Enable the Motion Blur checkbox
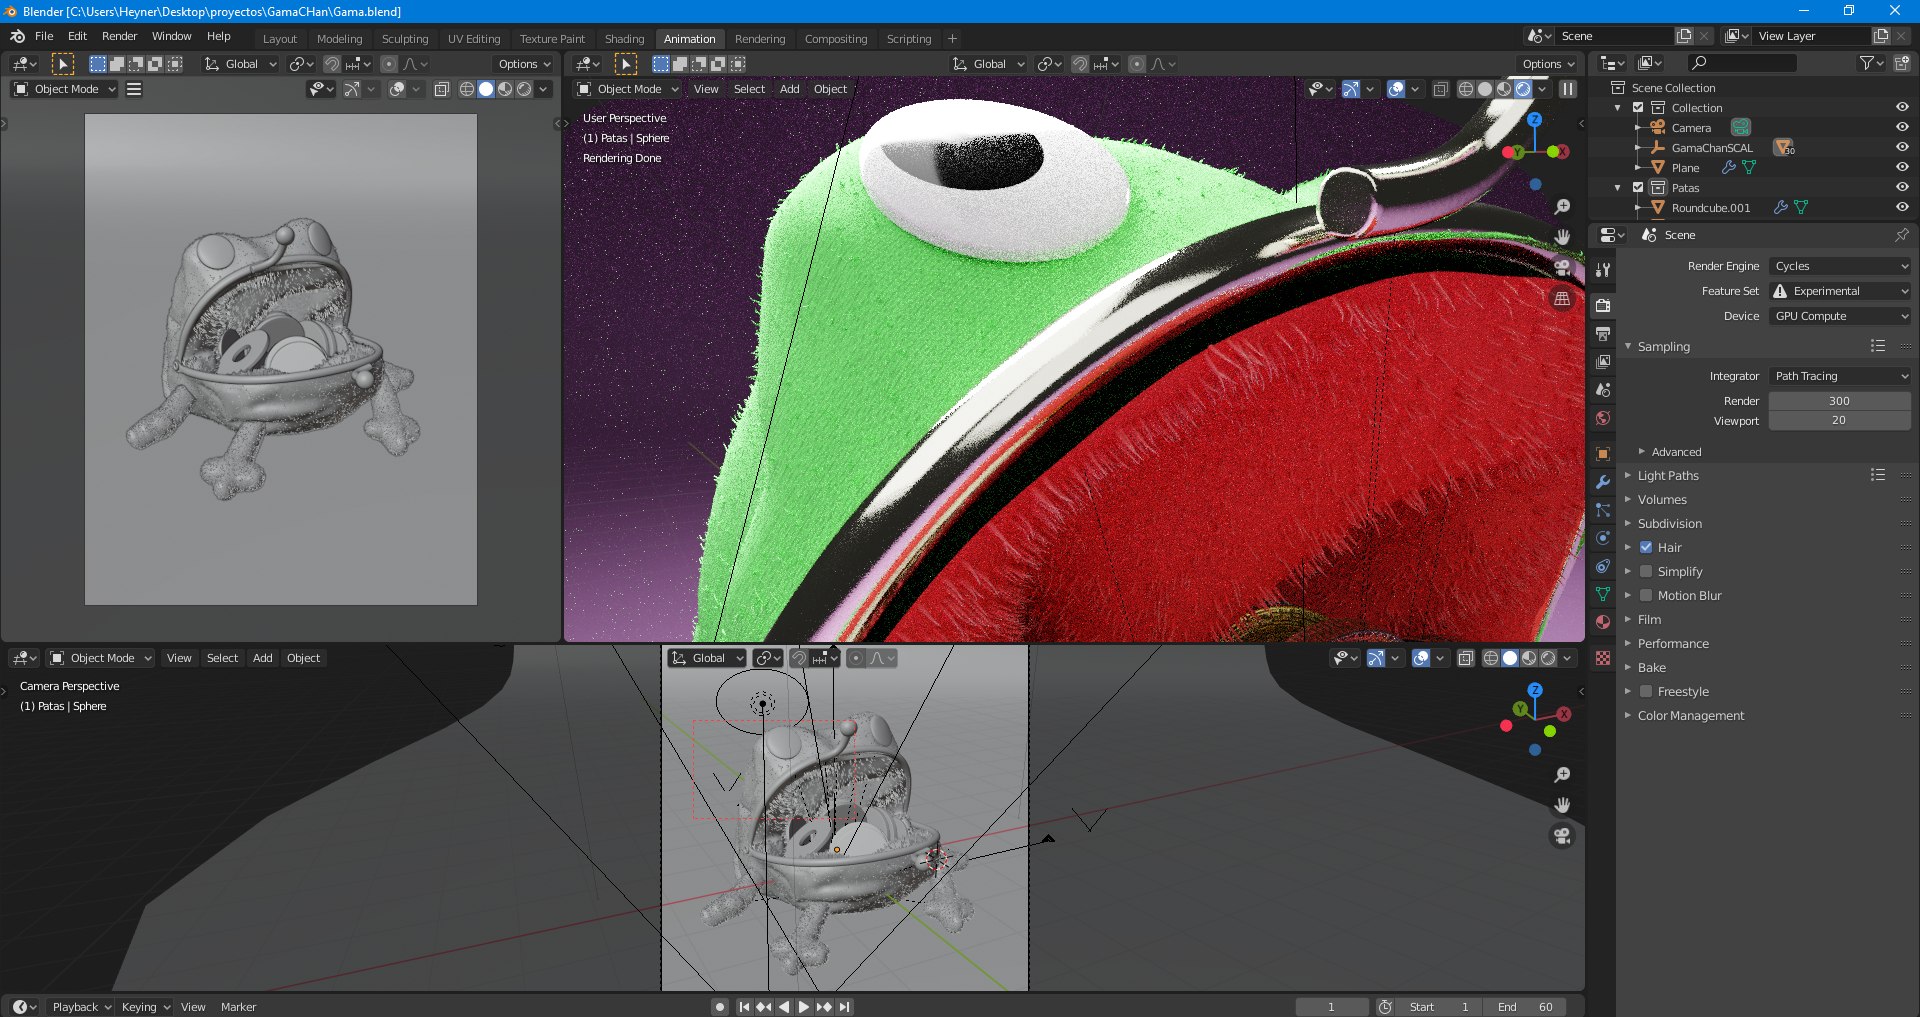Viewport: 1920px width, 1017px height. 1646,596
